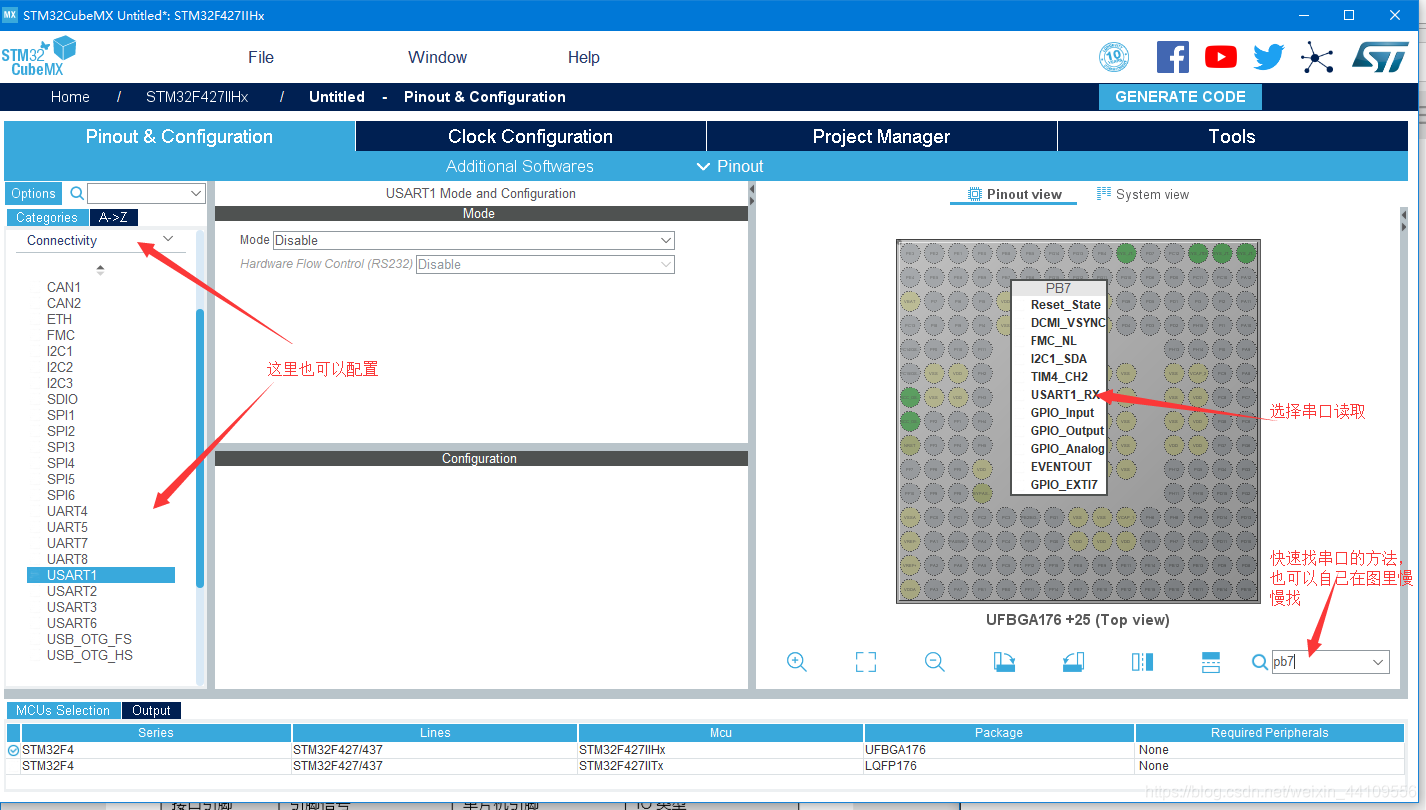Click the zoom out magnifier icon

pyautogui.click(x=935, y=662)
